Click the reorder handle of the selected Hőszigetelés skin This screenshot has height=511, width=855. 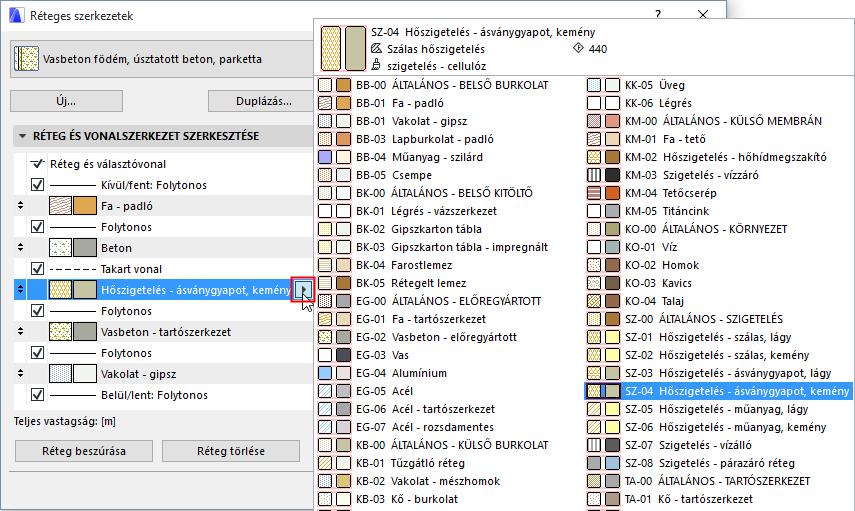click(20, 290)
